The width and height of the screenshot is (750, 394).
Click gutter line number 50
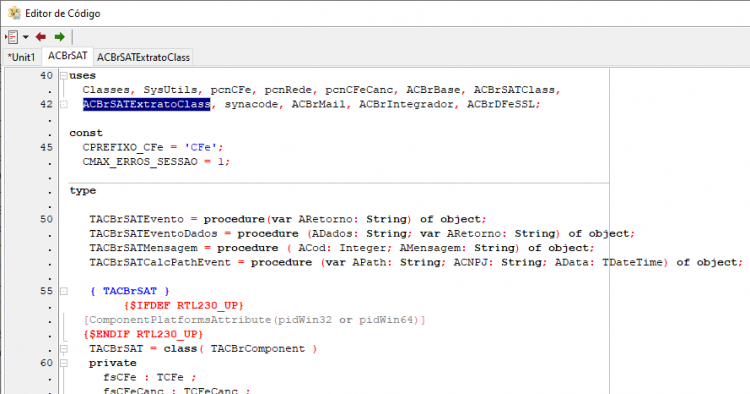46,219
